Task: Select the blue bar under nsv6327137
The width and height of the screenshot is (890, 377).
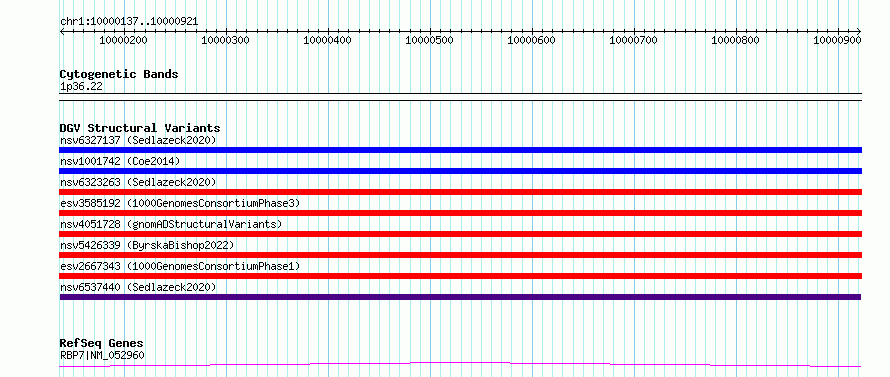Action: pyautogui.click(x=460, y=150)
